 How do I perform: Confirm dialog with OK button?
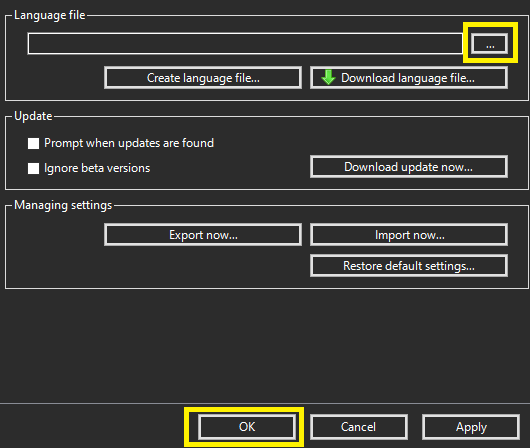tap(247, 427)
